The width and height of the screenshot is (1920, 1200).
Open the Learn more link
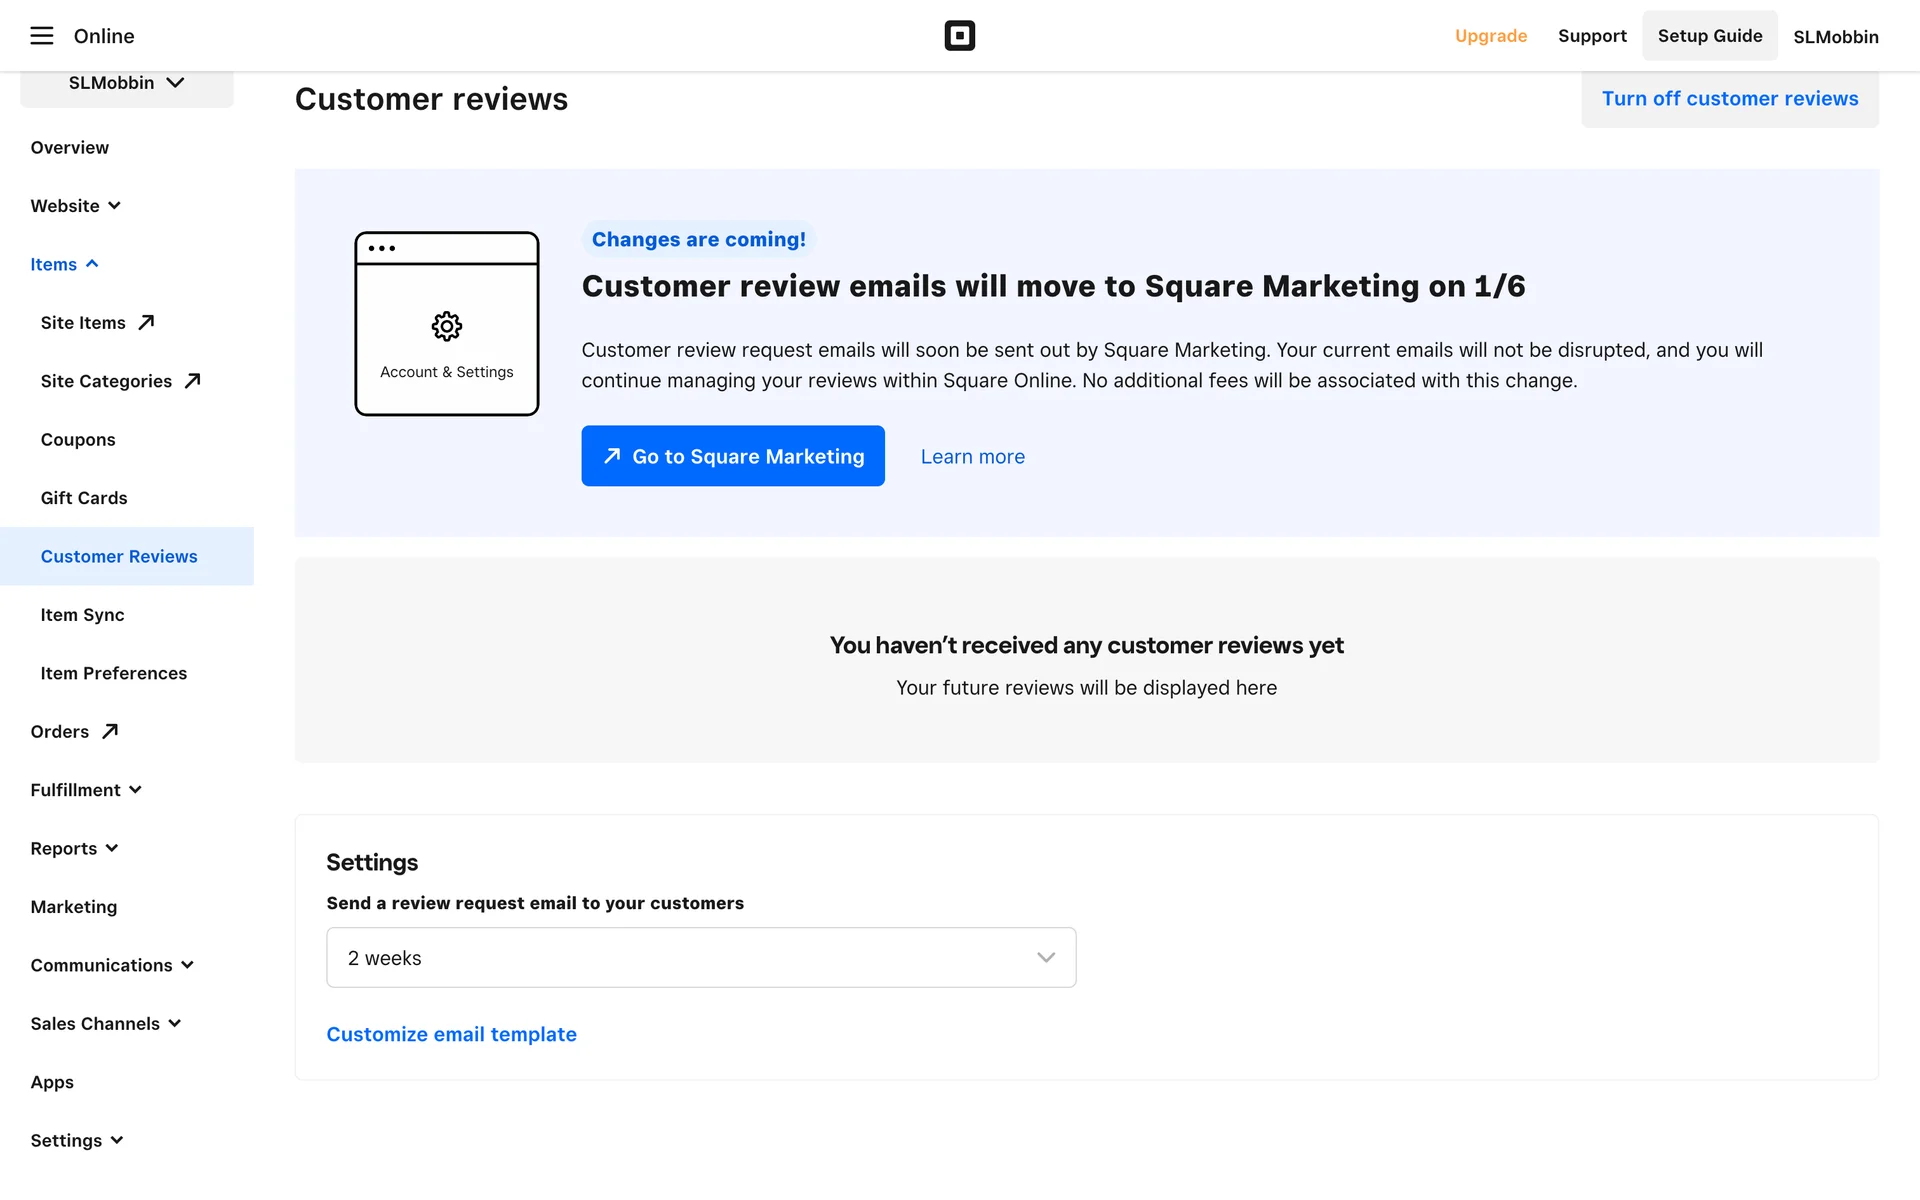[x=972, y=457]
